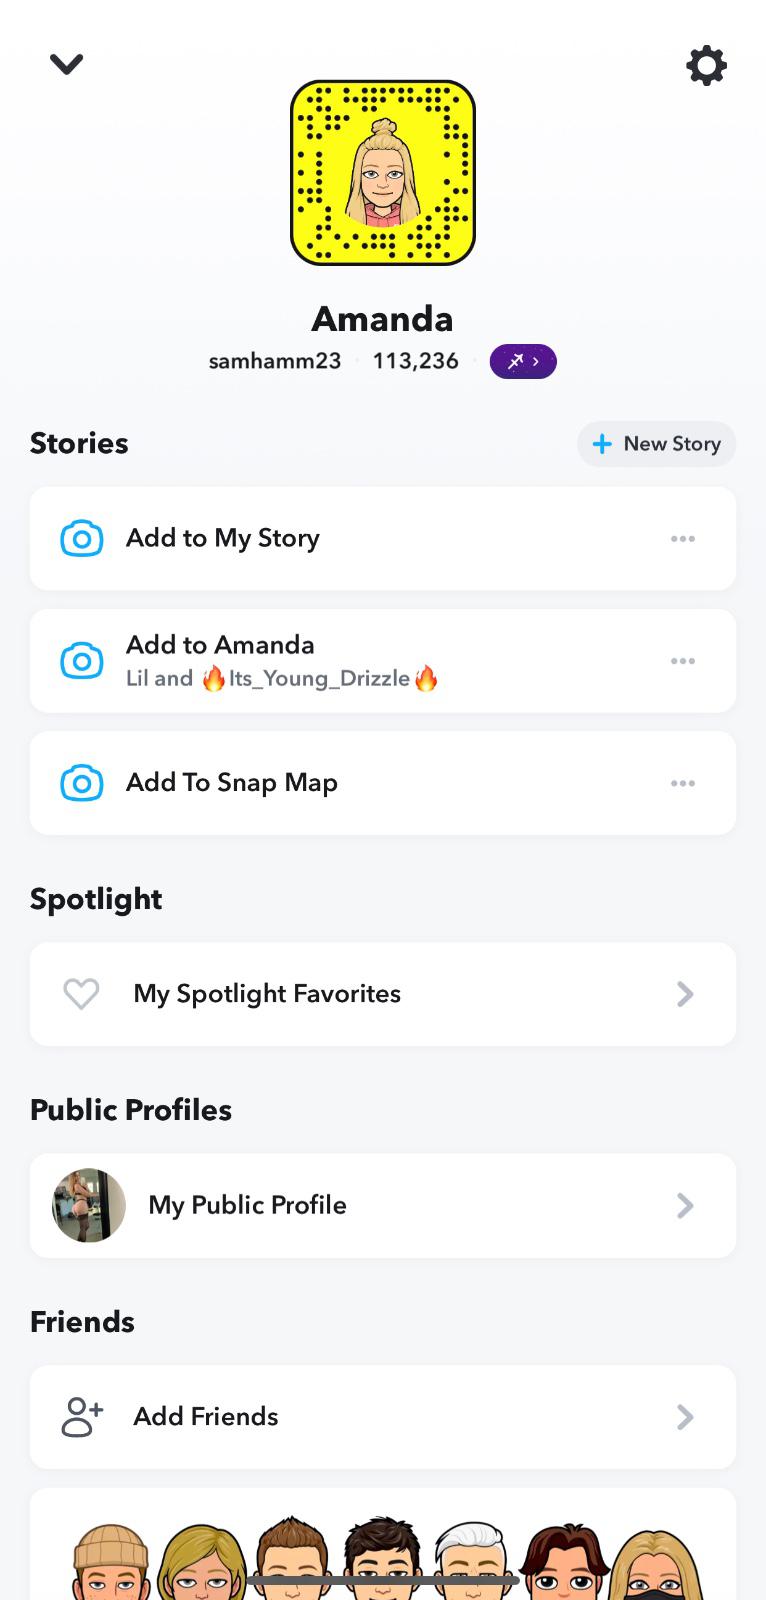This screenshot has height=1600, width=766.
Task: Expand the Add Friends chevron arrow
Action: coord(685,1417)
